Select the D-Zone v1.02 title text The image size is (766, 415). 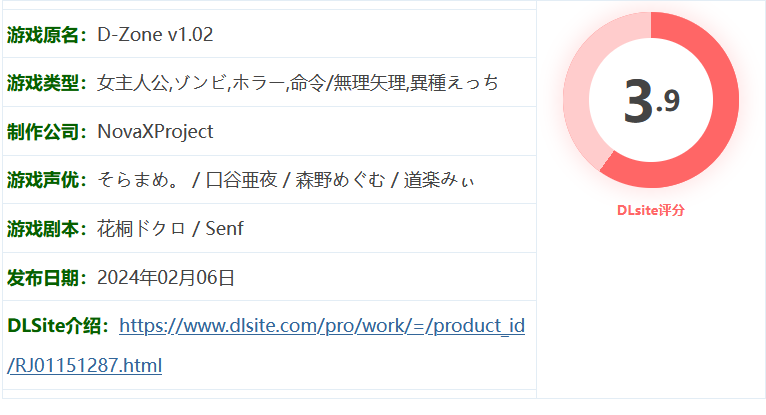click(x=155, y=35)
